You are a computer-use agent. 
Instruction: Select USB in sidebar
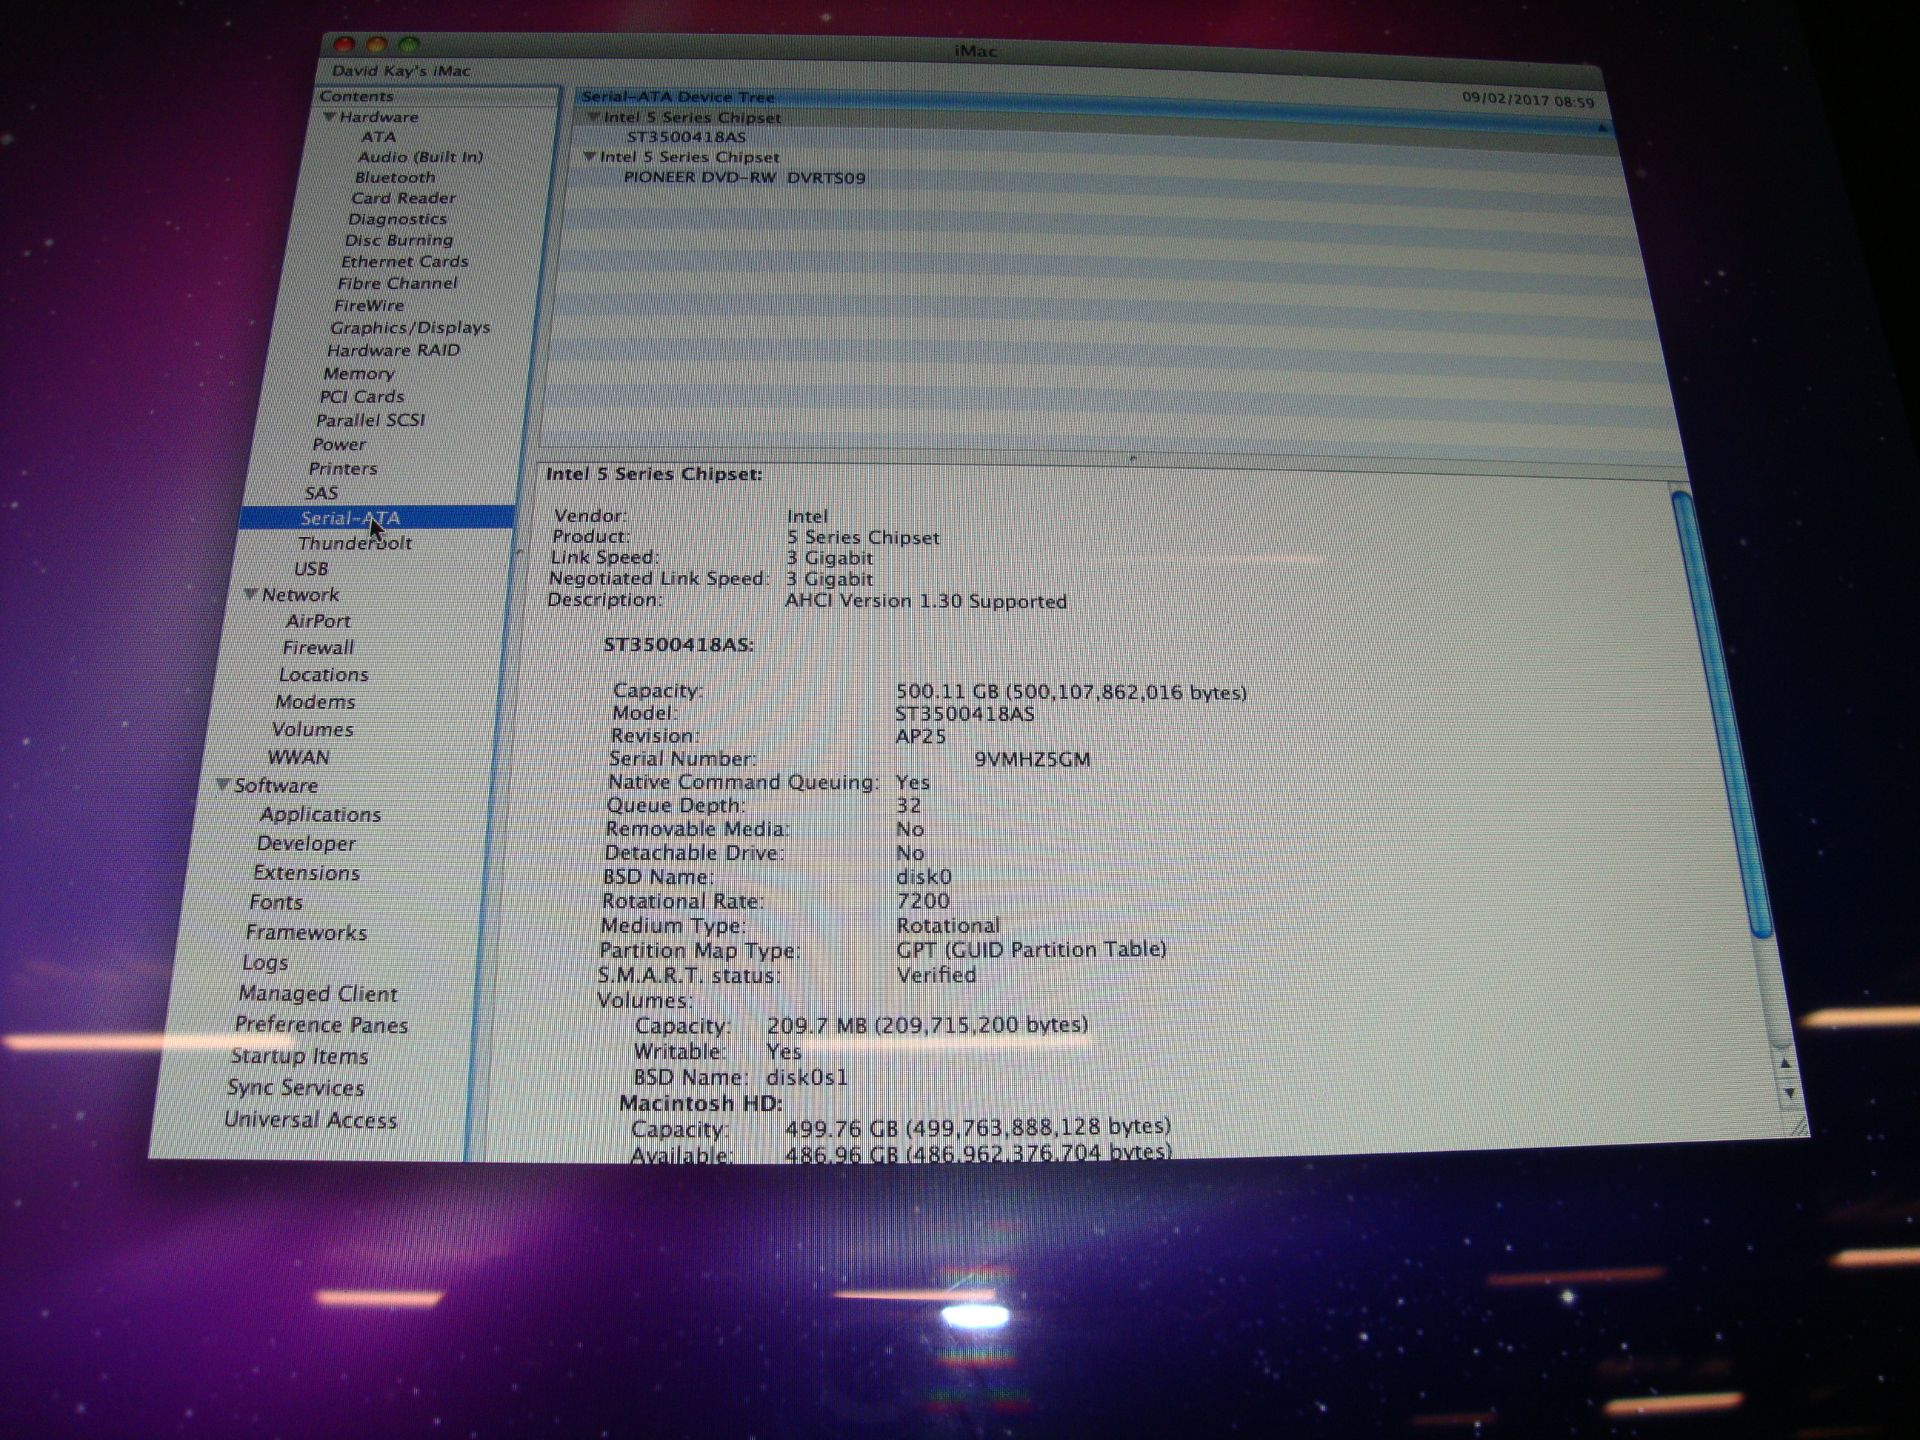coord(310,568)
